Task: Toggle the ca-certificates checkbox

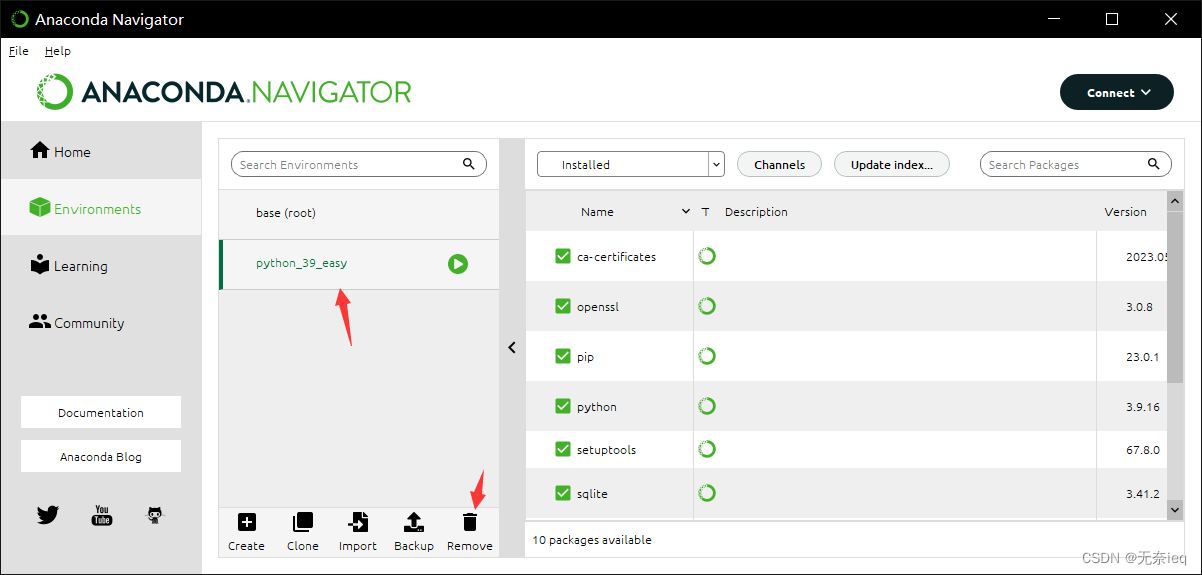Action: pos(563,256)
